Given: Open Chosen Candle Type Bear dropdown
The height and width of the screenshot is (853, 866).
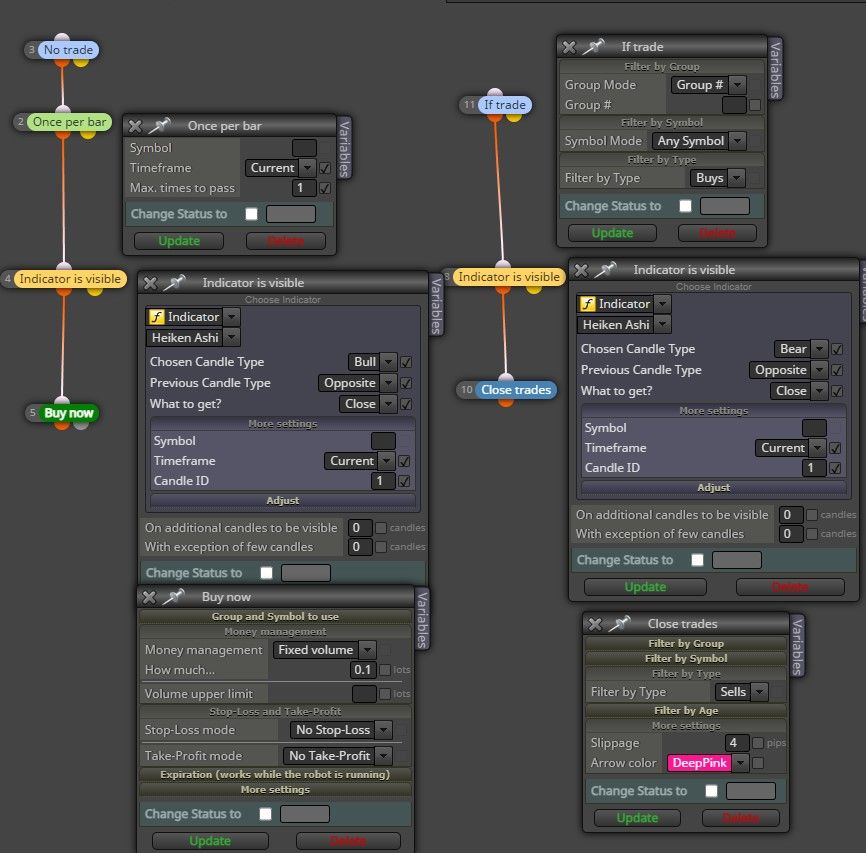Looking at the screenshot, I should pos(801,349).
